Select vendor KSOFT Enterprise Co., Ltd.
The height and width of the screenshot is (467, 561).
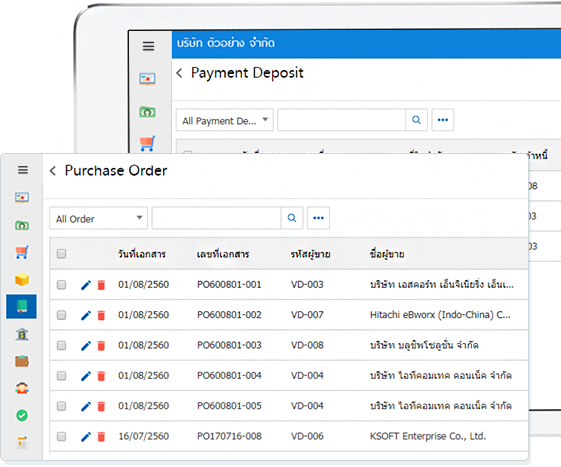[428, 436]
